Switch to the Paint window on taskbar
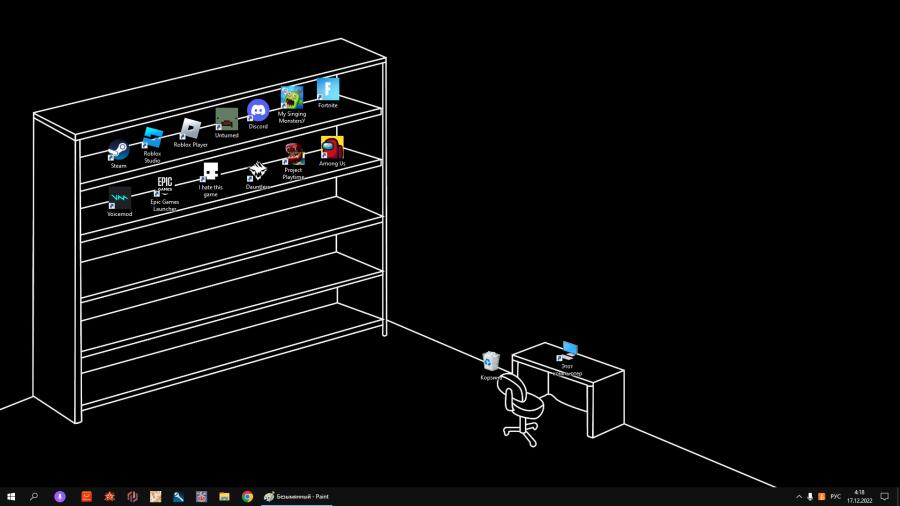The image size is (900, 506). pyautogui.click(x=297, y=496)
